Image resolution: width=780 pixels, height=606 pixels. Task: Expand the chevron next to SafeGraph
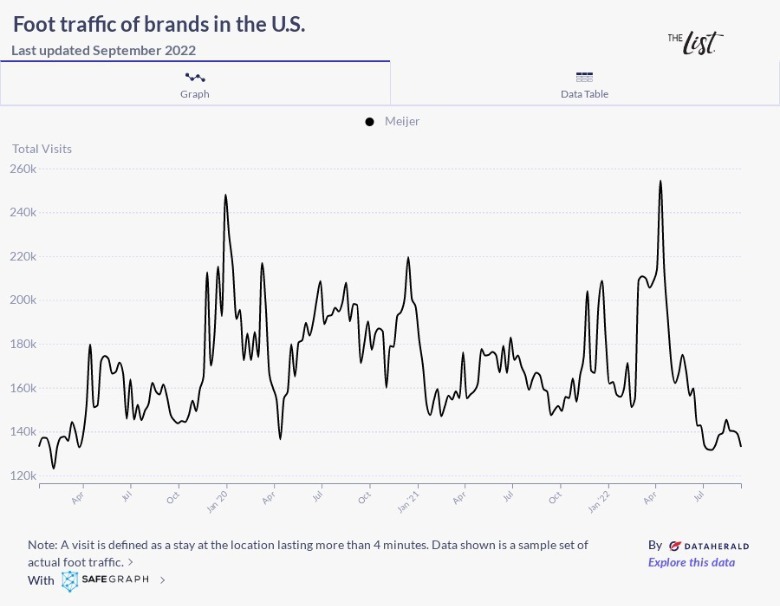click(163, 580)
